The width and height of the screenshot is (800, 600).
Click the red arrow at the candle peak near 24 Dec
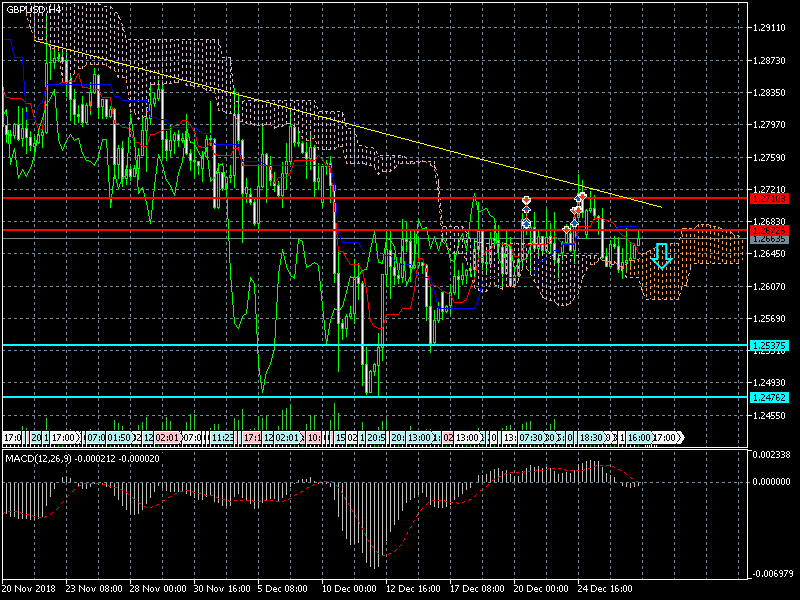pyautogui.click(x=581, y=196)
